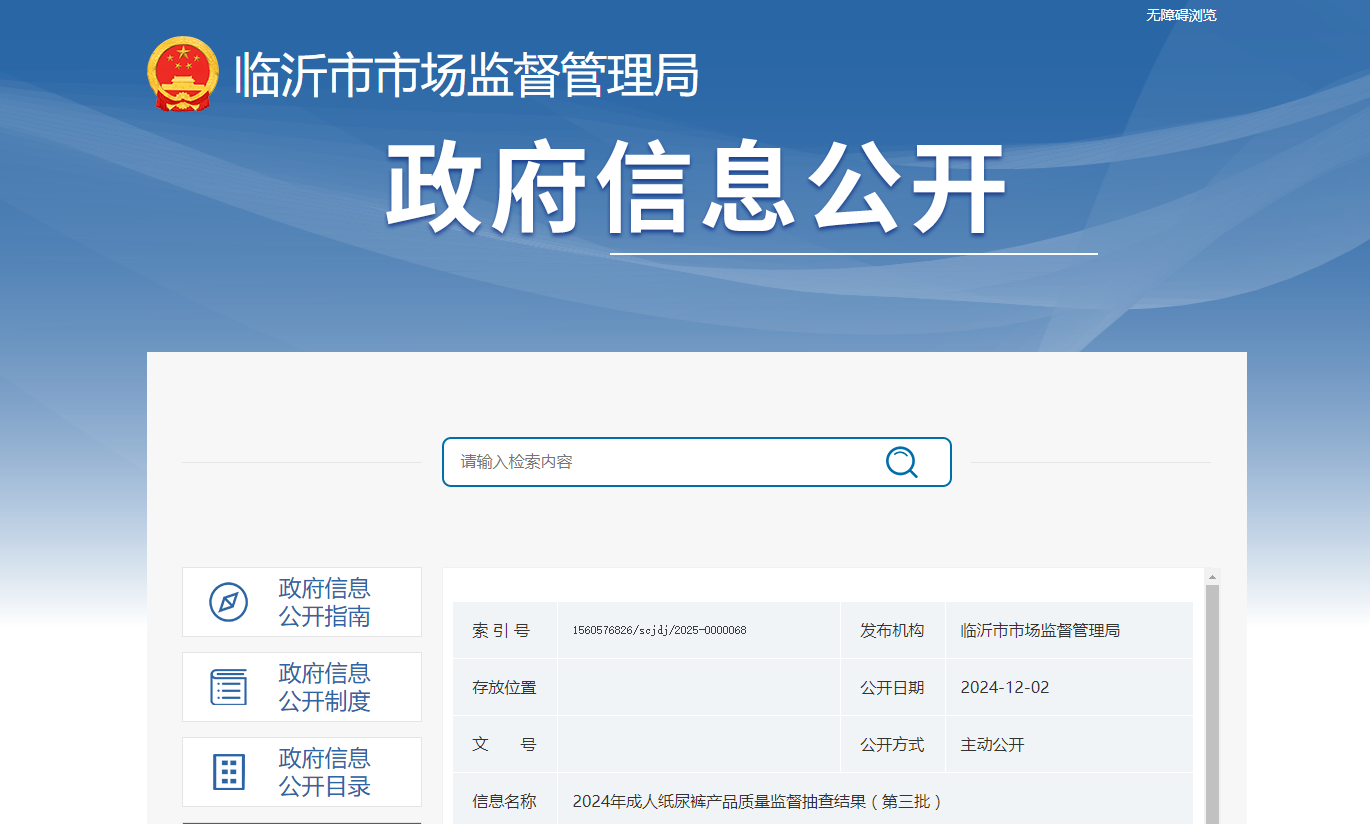Click the 临沂市市场监督管理局 site title
Screen dimensions: 1370x824
click(x=466, y=75)
